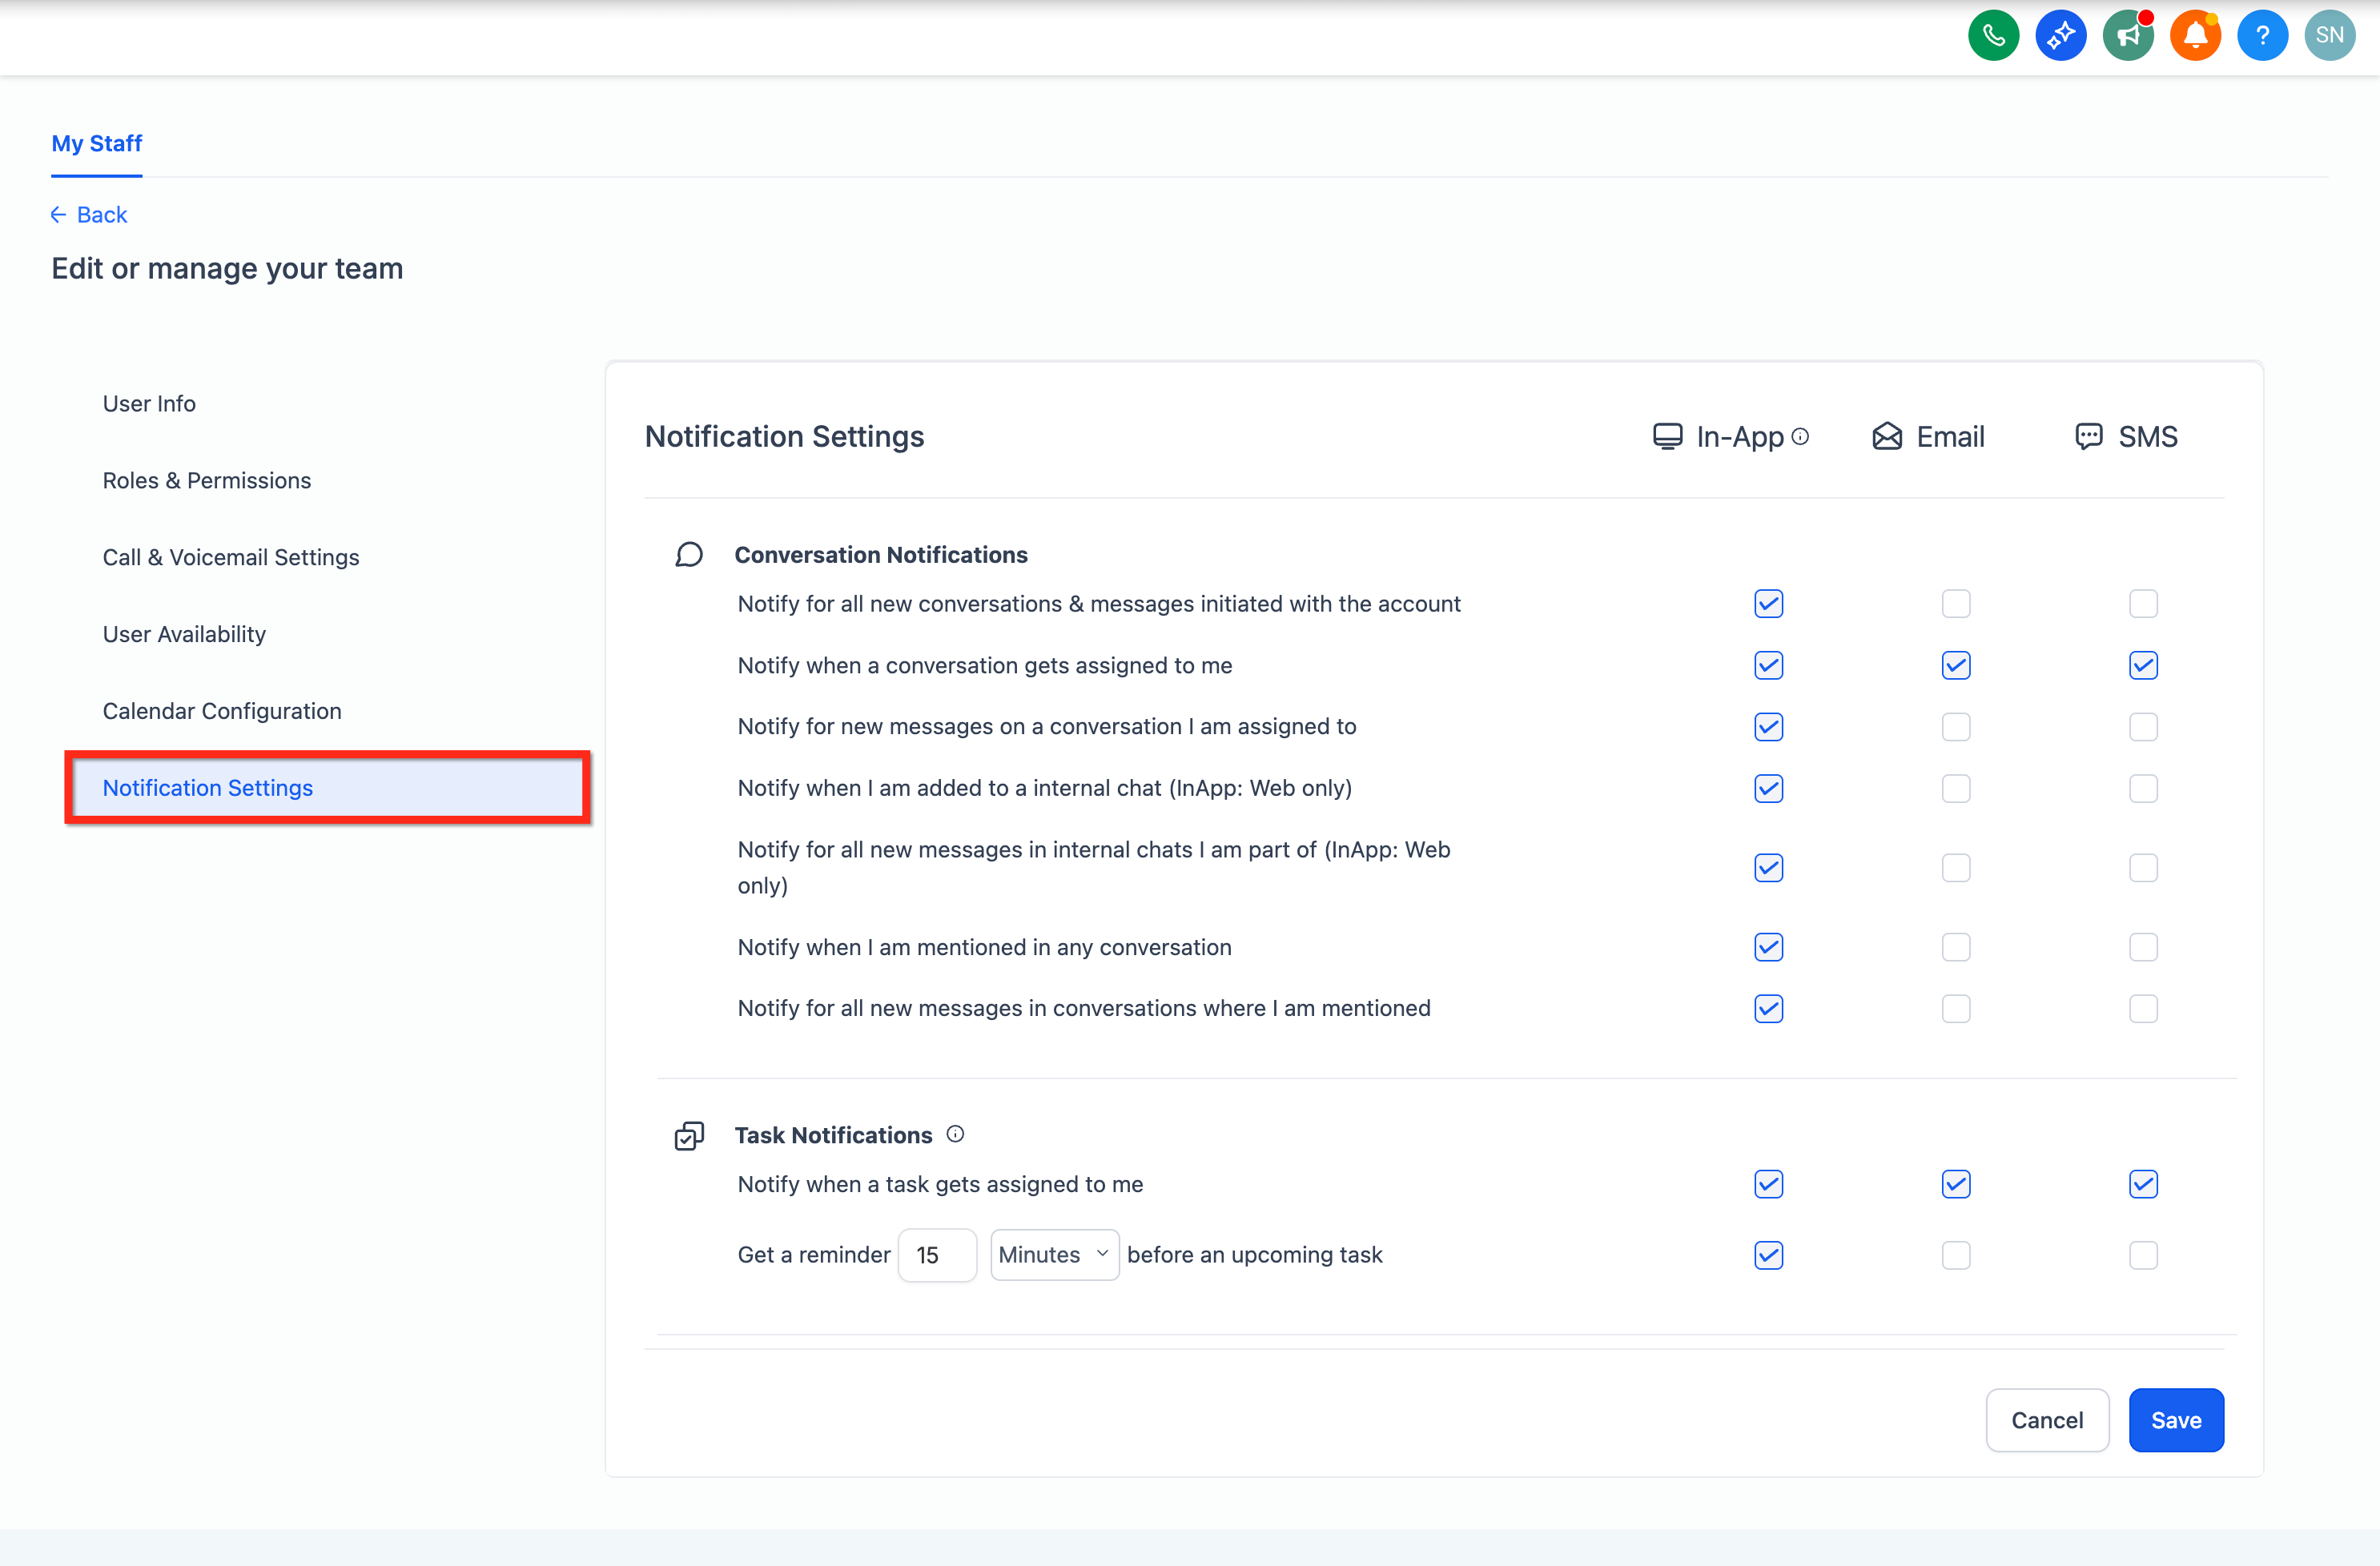Image resolution: width=2380 pixels, height=1566 pixels.
Task: Uncheck In-App for new messages on assigned conversation
Action: (x=1768, y=727)
